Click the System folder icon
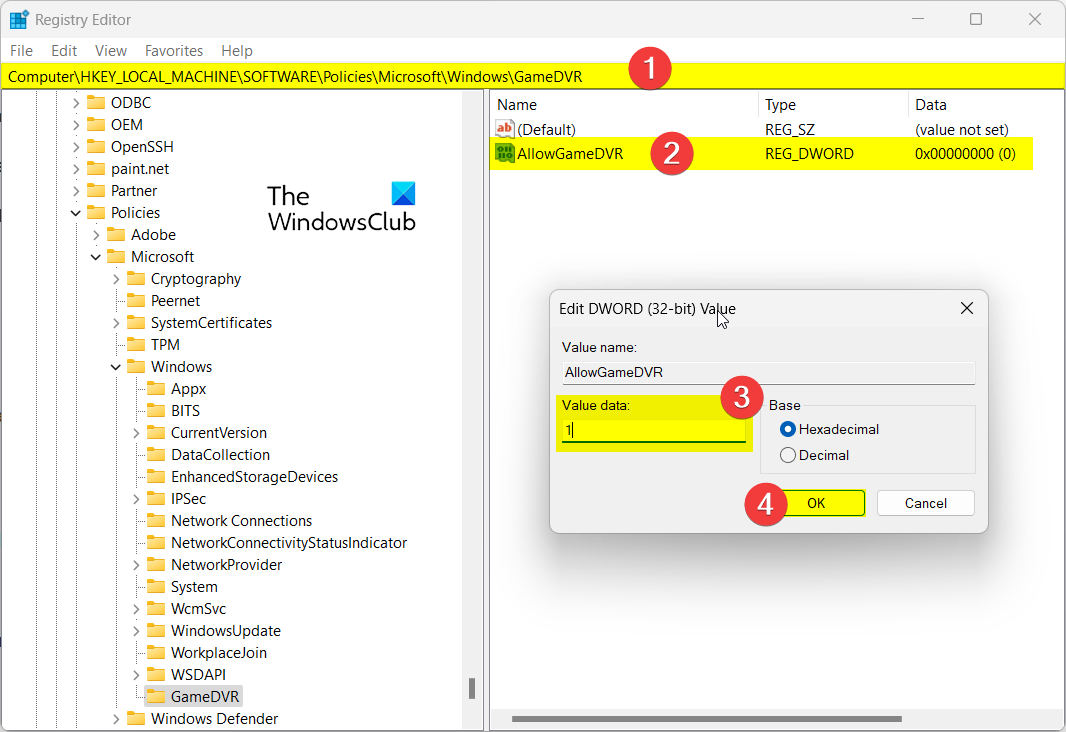The height and width of the screenshot is (732, 1066). 156,587
